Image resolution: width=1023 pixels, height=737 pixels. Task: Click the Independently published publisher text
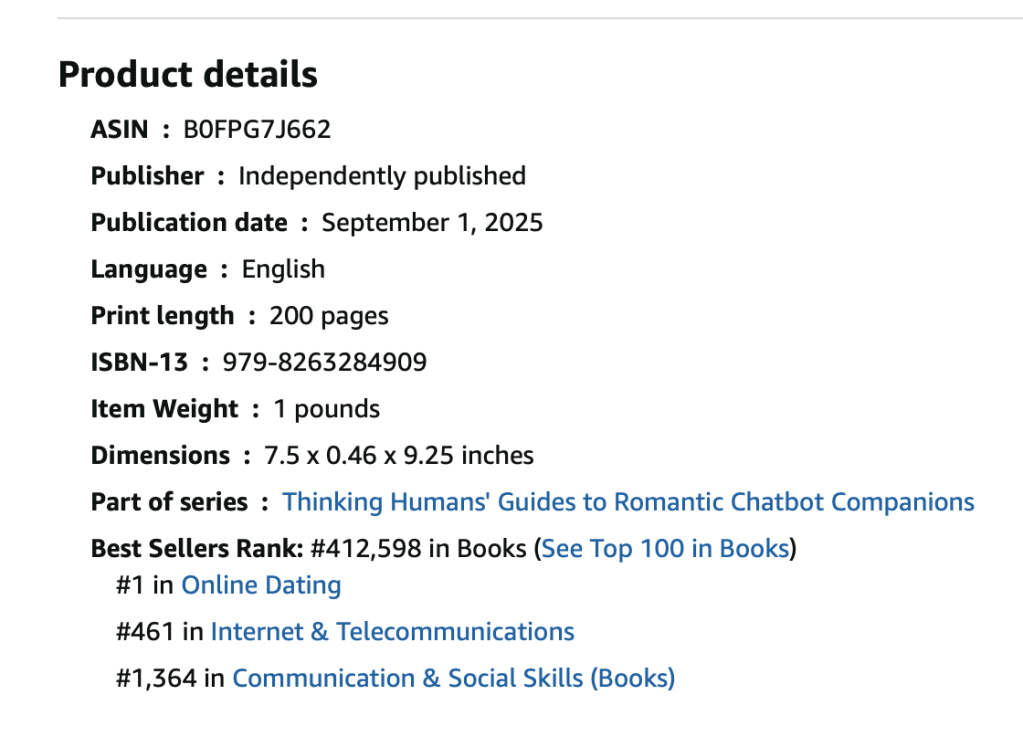coord(381,176)
